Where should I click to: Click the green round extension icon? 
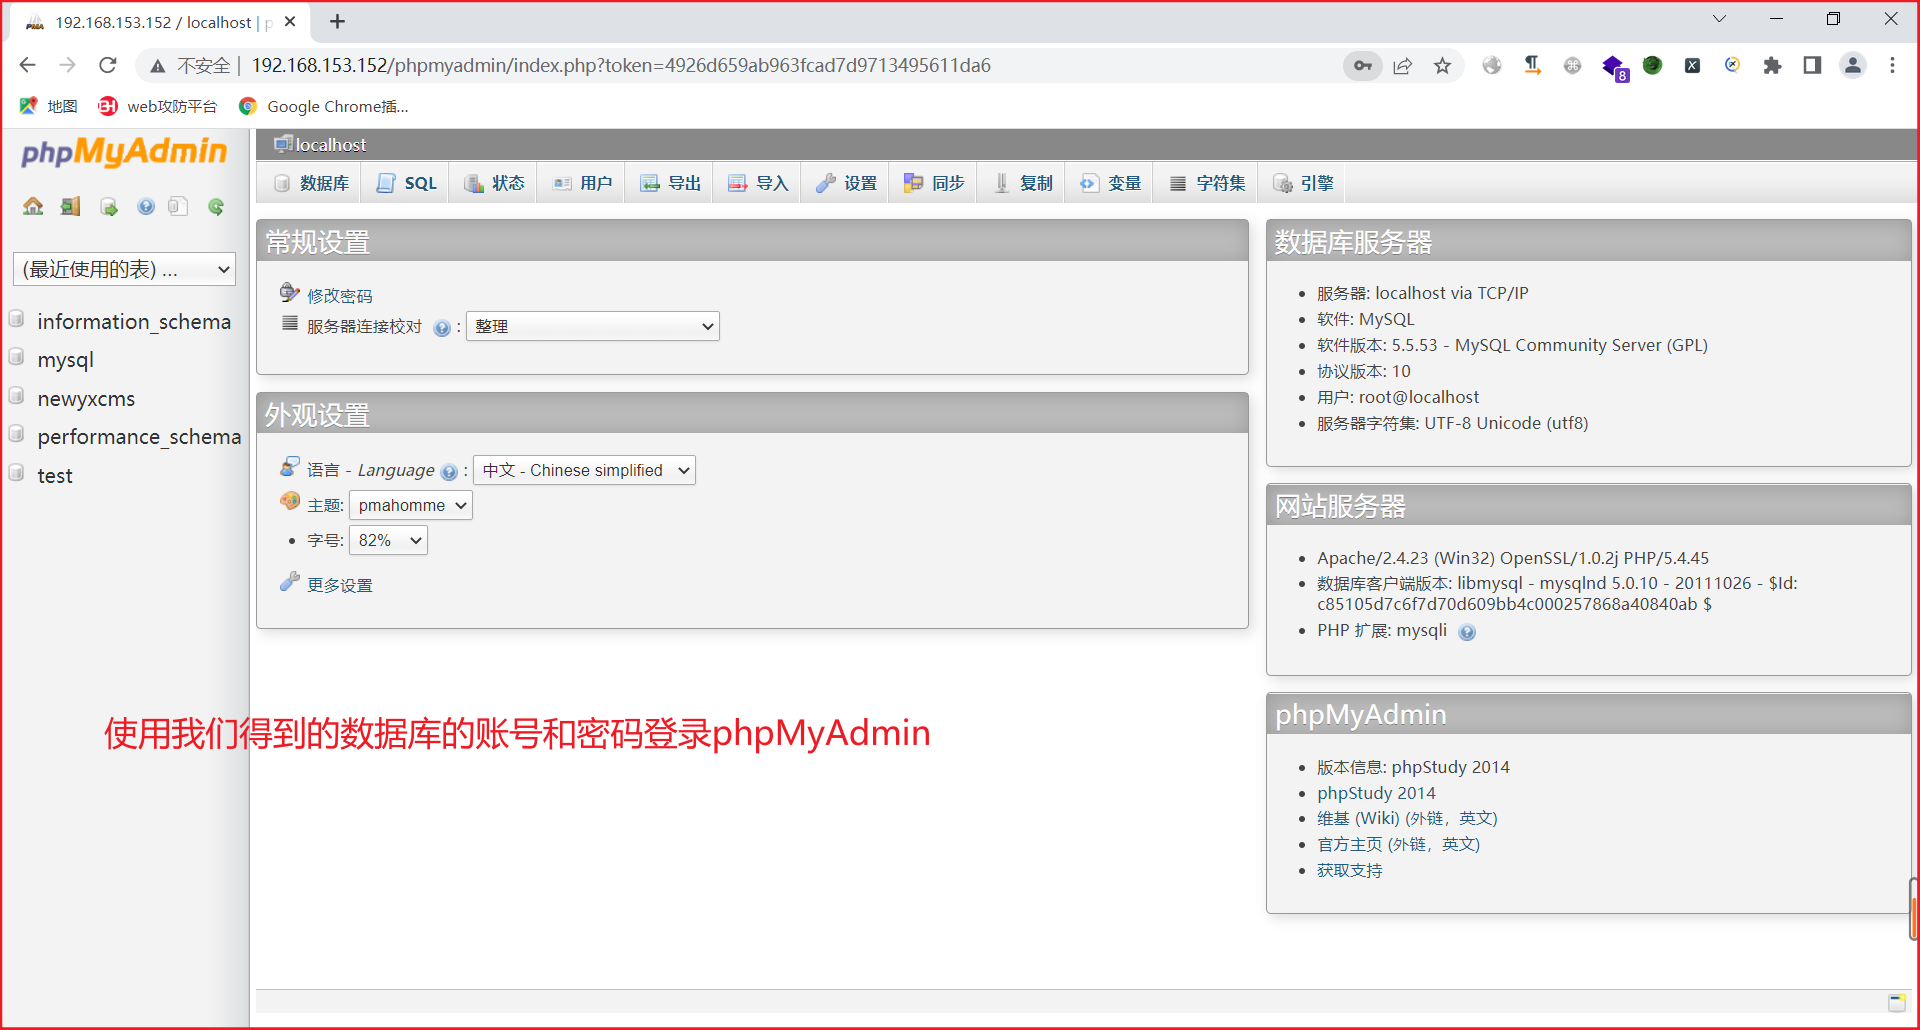1652,65
